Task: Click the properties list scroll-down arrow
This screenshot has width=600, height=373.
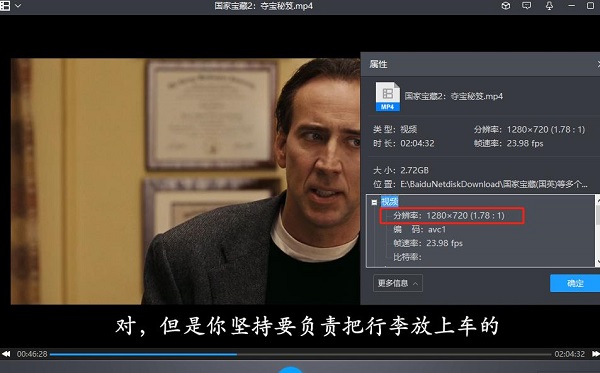Action: coord(598,263)
